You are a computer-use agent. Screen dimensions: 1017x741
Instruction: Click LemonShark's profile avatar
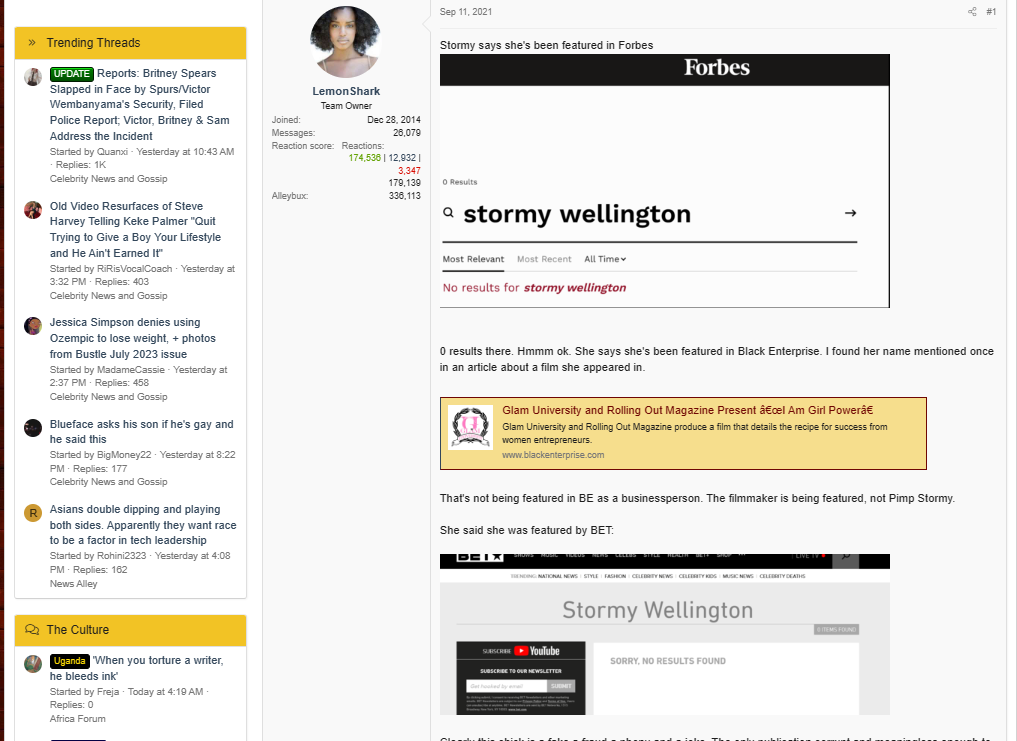[x=345, y=42]
